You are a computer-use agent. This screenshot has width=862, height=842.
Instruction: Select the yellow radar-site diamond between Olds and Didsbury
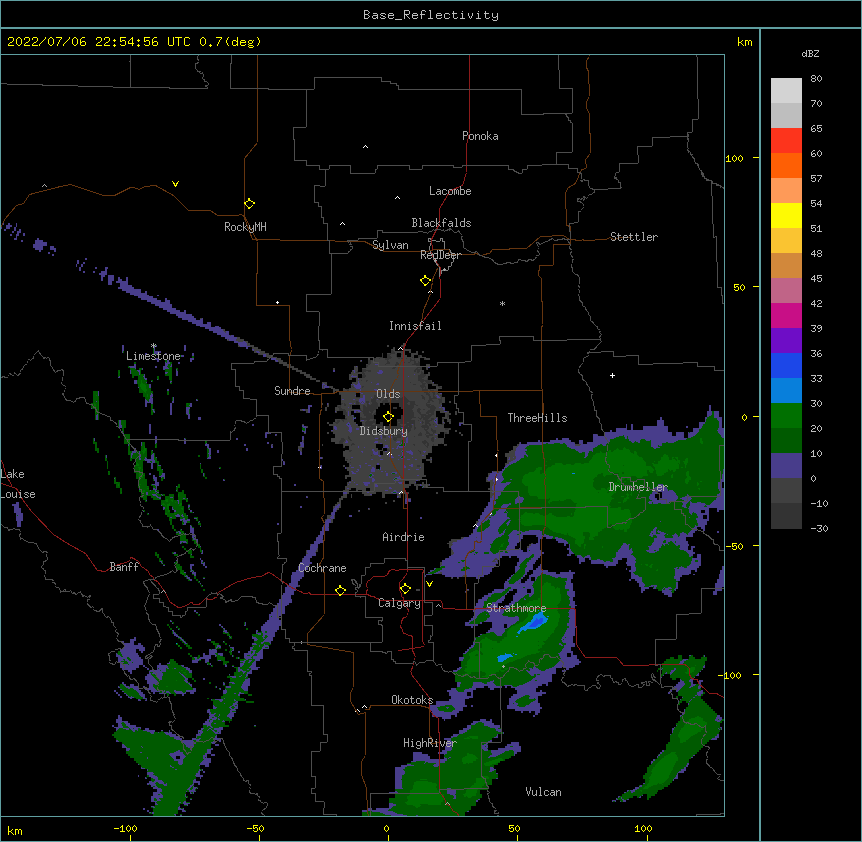coord(388,416)
